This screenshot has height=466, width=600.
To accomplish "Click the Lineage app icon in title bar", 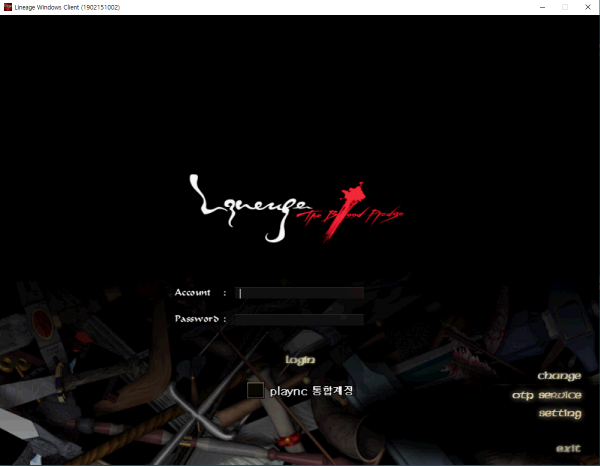I will tap(8, 7).
